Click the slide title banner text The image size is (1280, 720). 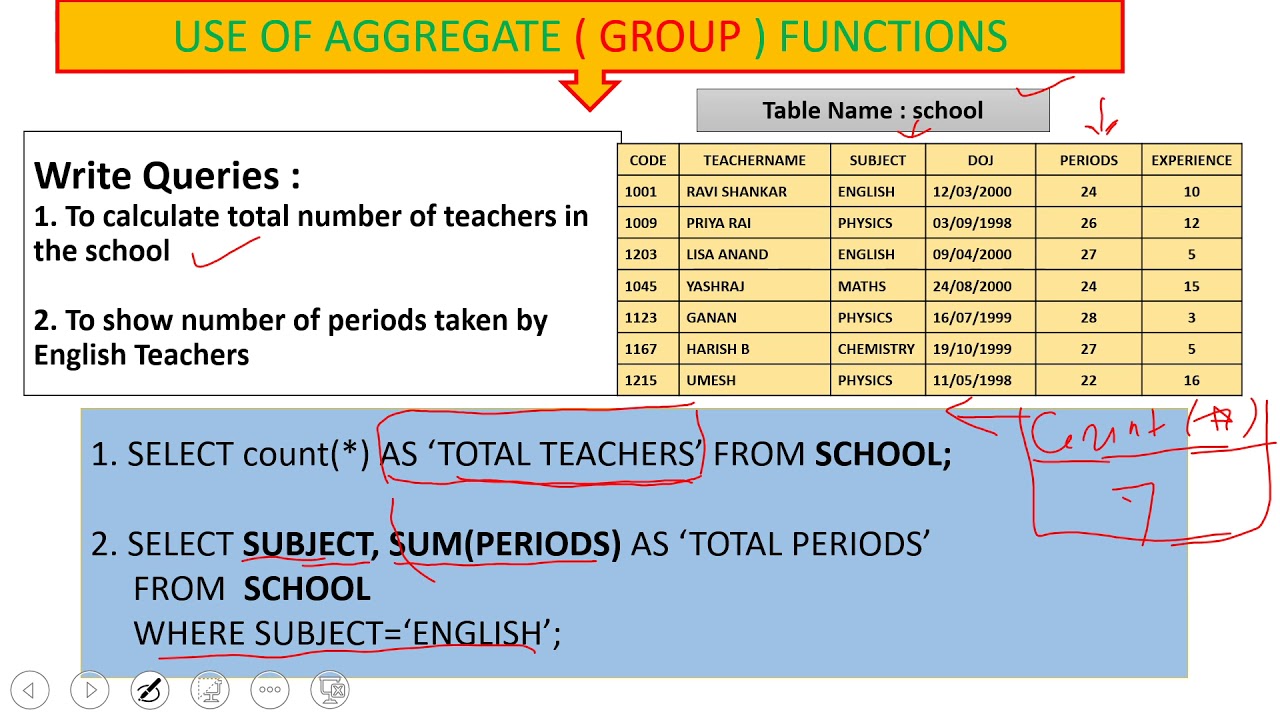point(590,37)
